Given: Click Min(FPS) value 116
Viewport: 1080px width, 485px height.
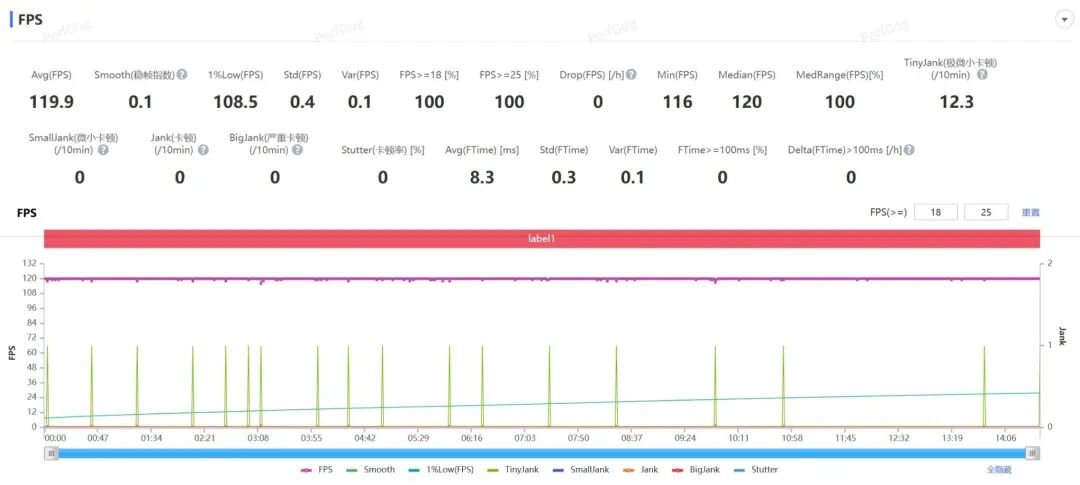Looking at the screenshot, I should pos(677,102).
